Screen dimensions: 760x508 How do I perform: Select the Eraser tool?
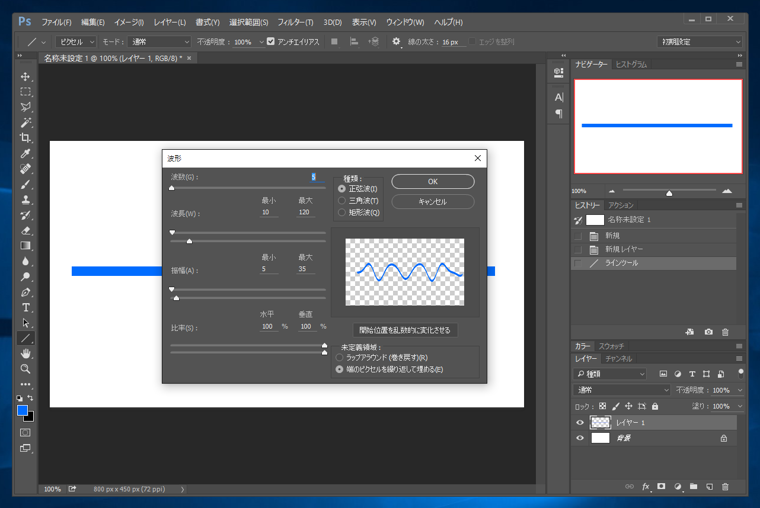26,231
